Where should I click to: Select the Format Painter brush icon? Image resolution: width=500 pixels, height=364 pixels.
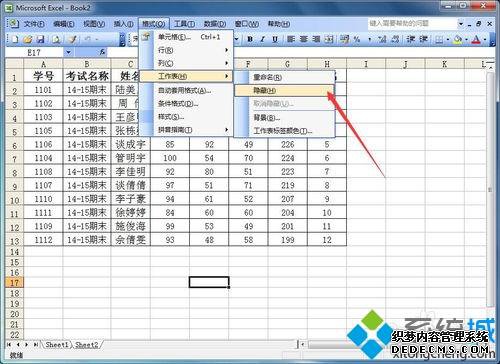[x=72, y=39]
